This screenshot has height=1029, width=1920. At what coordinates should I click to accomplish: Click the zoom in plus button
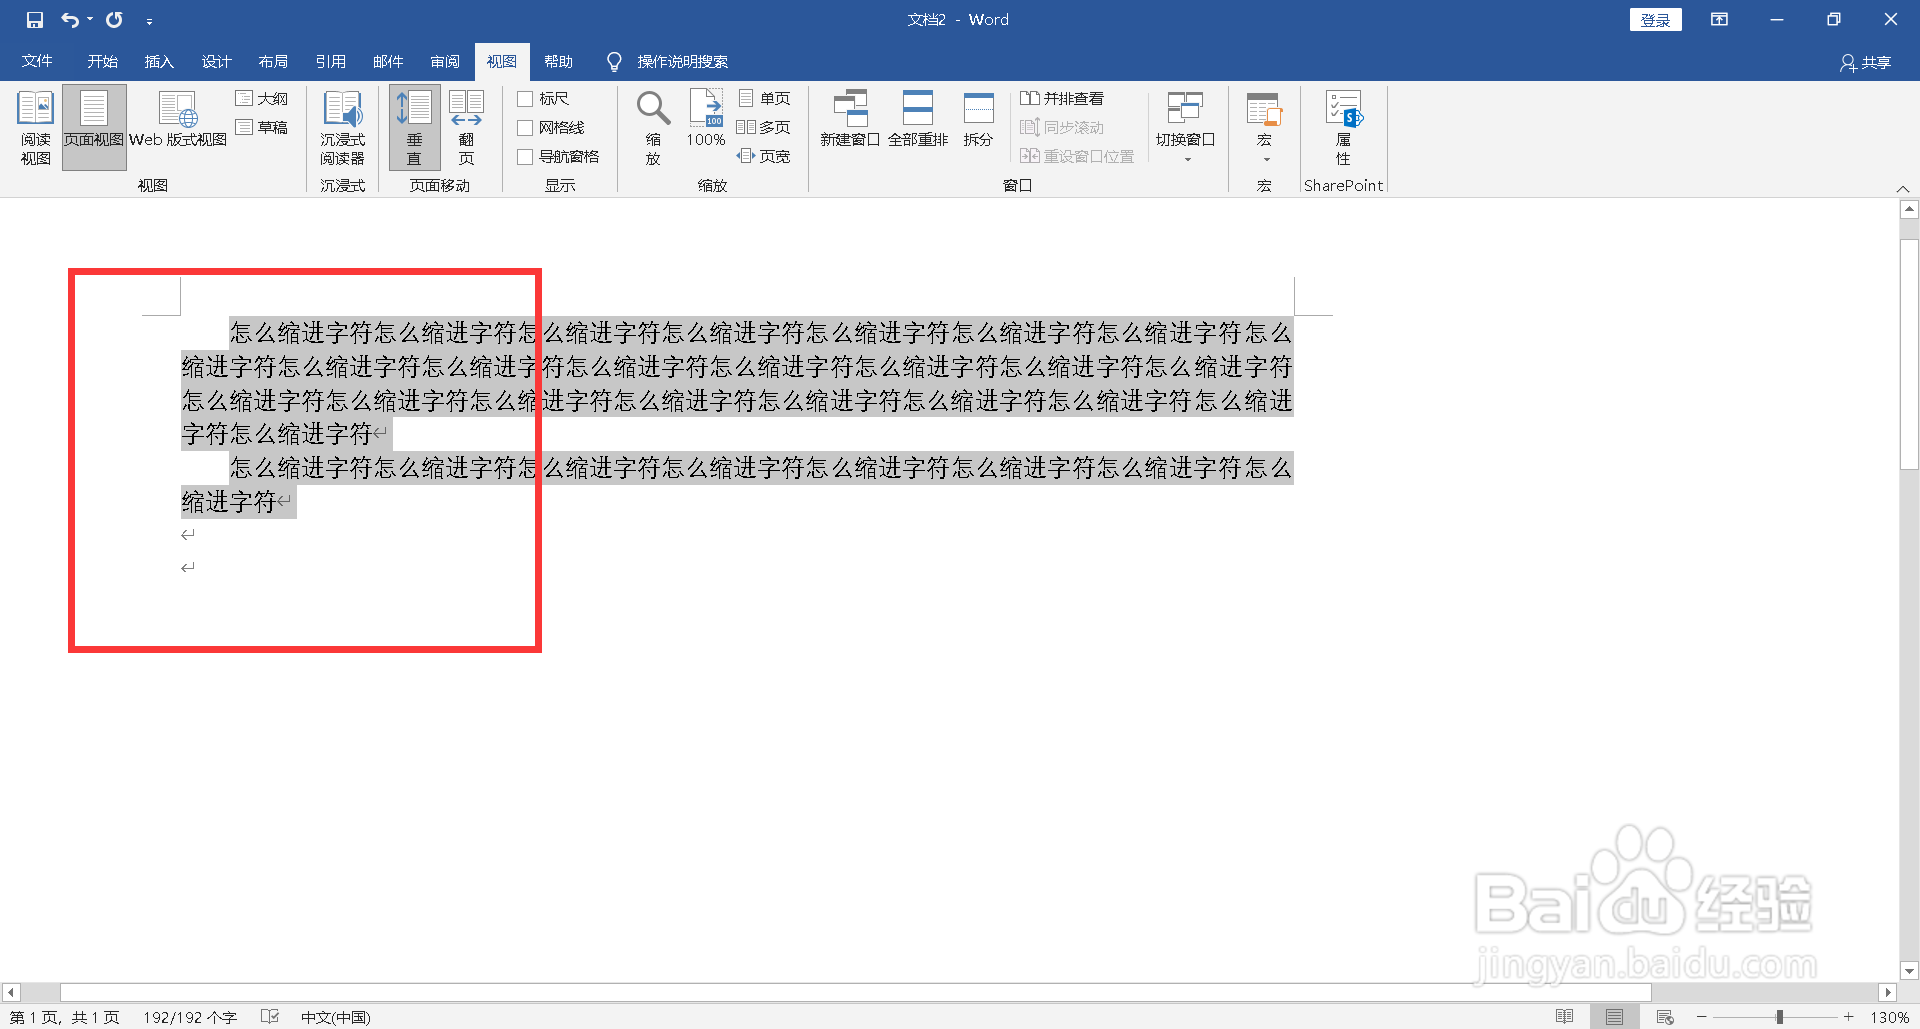[x=1849, y=1017]
